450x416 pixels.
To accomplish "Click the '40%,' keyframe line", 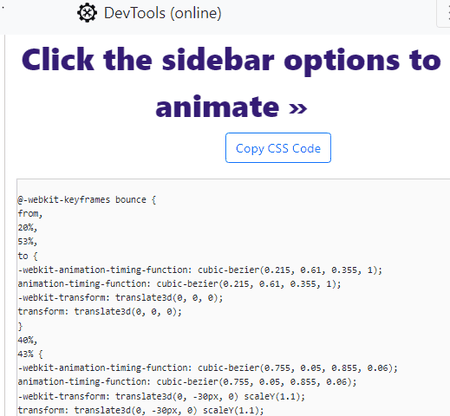I will tap(28, 340).
